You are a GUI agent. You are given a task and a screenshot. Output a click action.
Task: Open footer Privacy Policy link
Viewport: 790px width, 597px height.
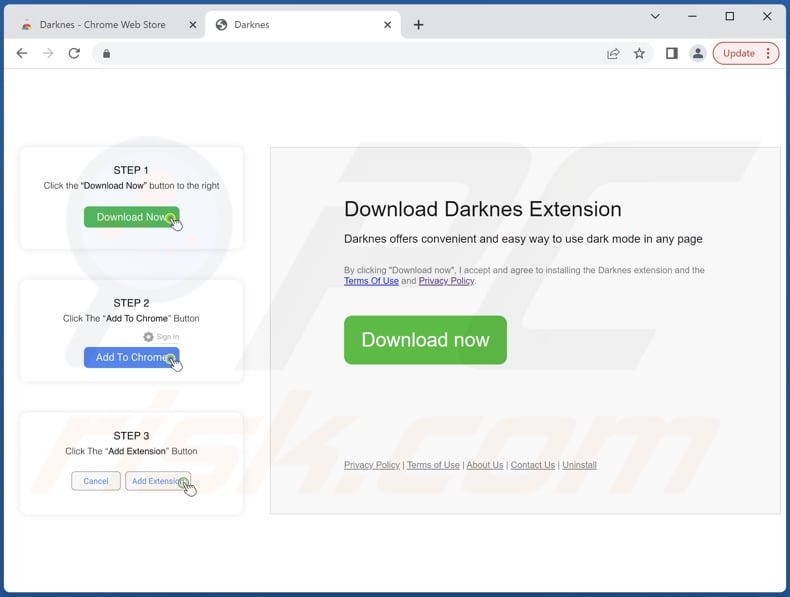coord(372,465)
